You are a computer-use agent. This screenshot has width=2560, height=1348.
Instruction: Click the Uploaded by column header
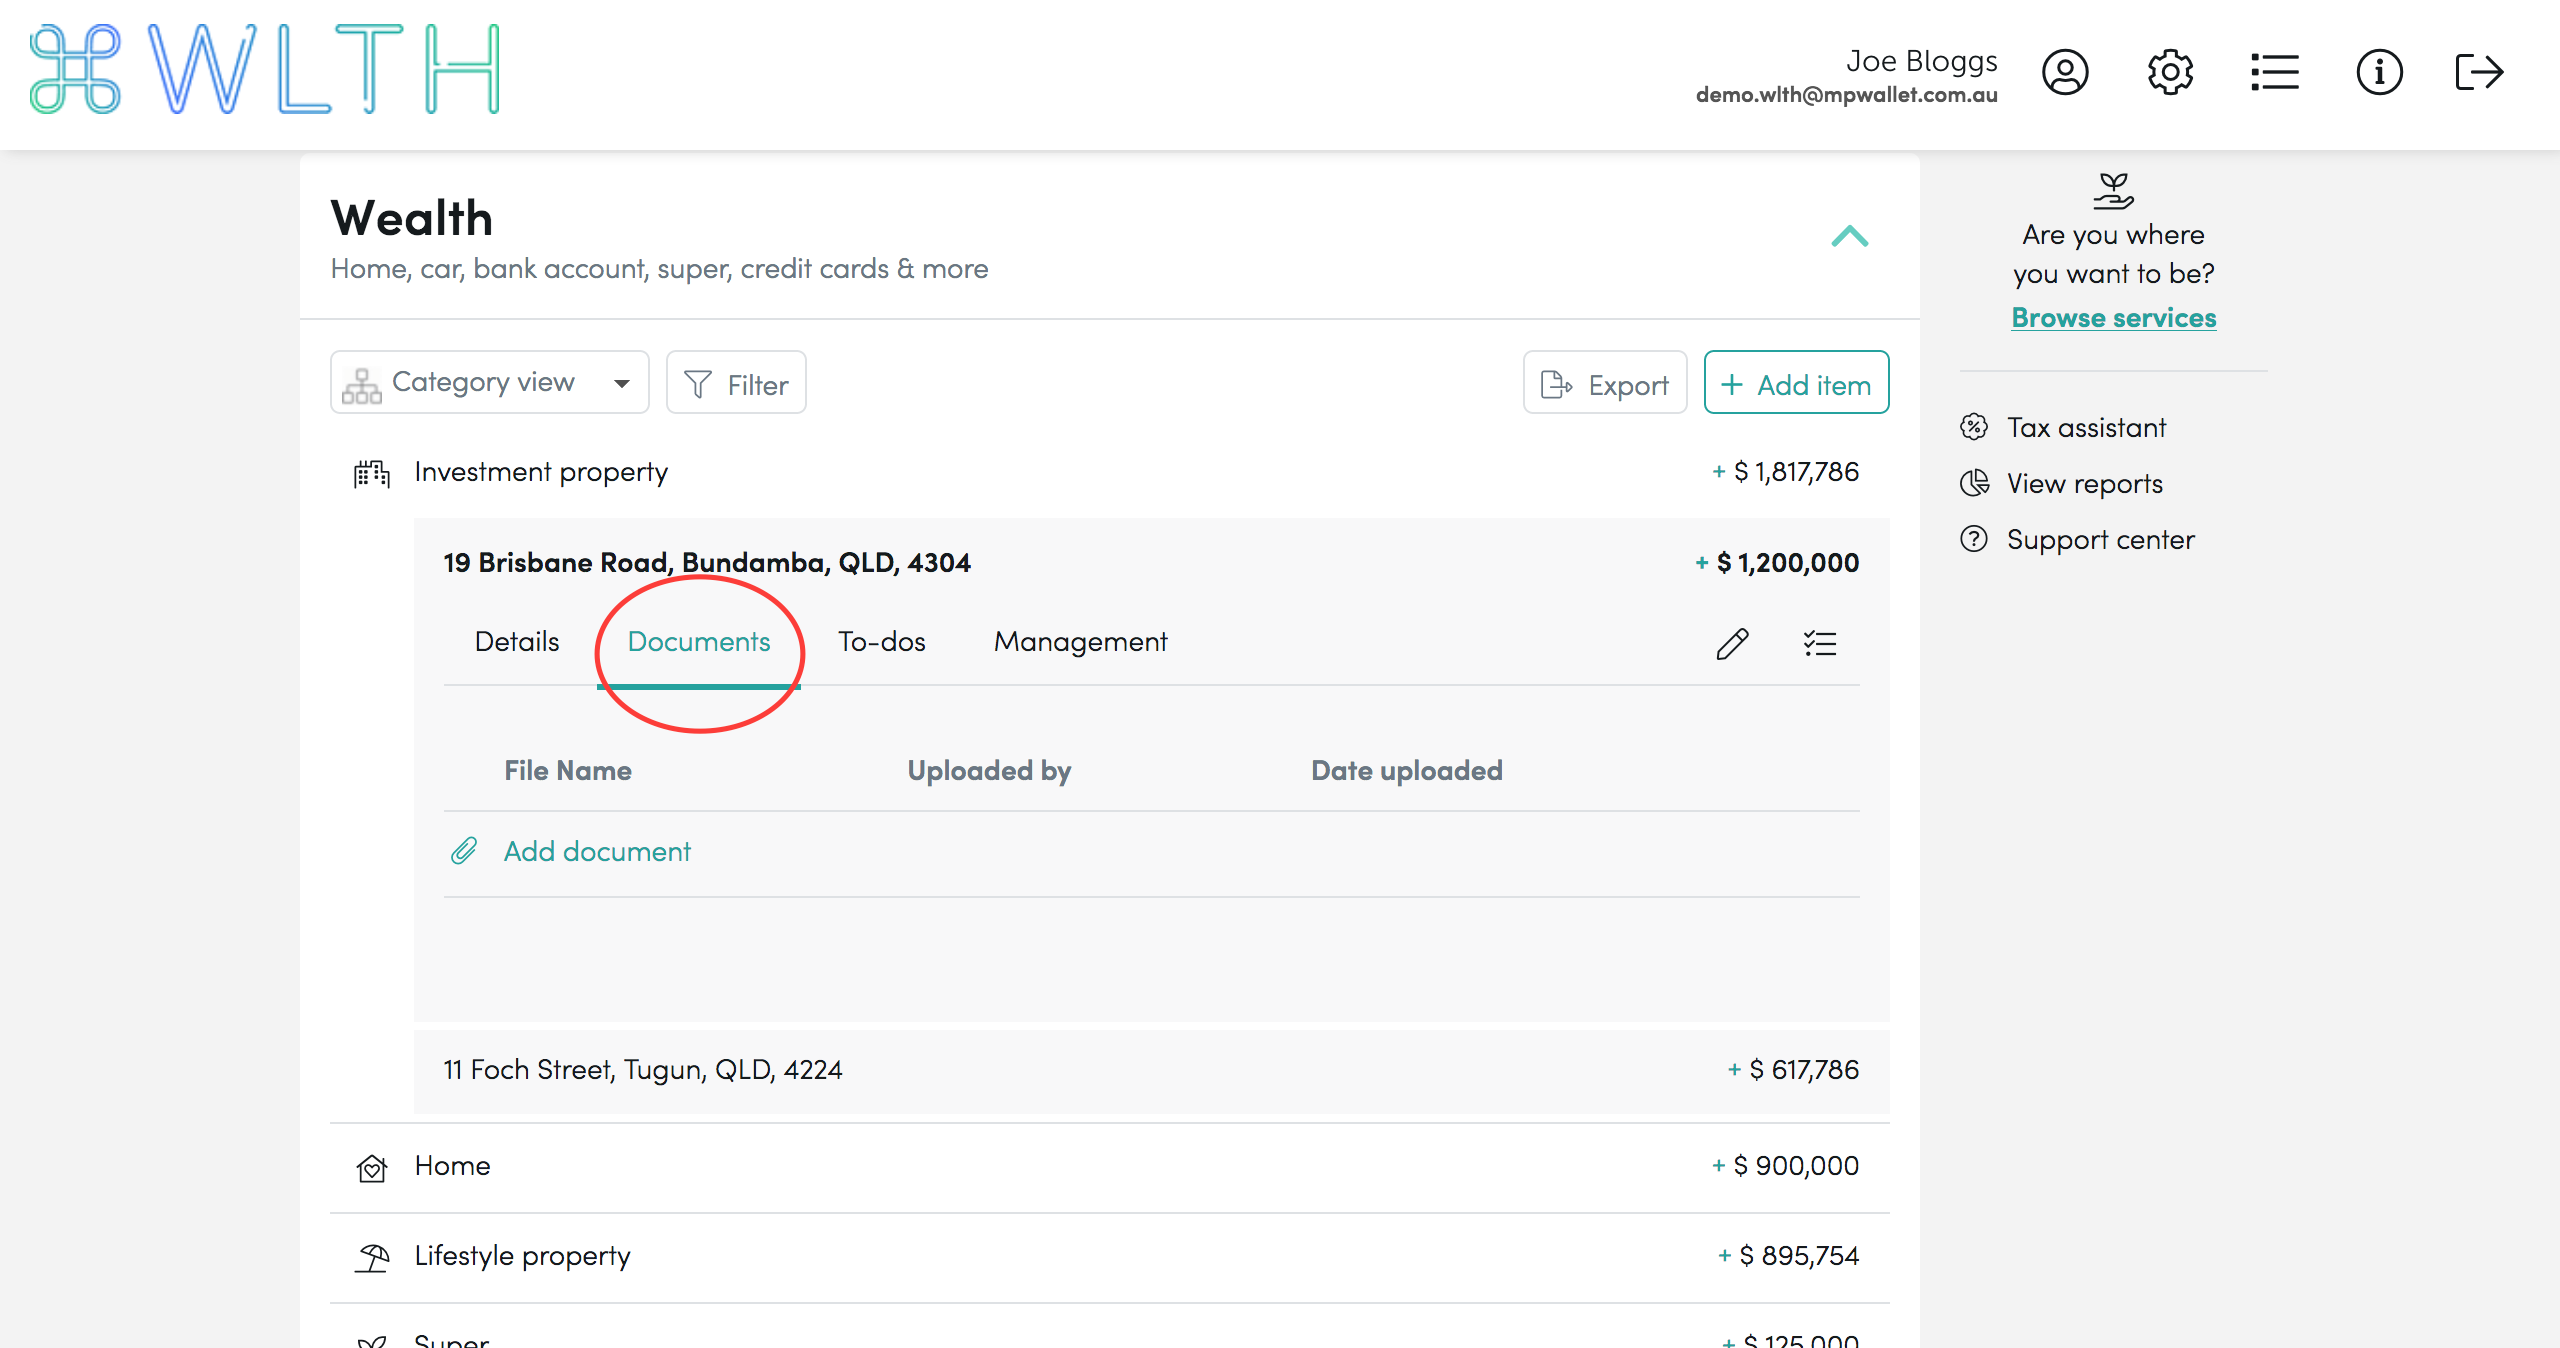[989, 771]
